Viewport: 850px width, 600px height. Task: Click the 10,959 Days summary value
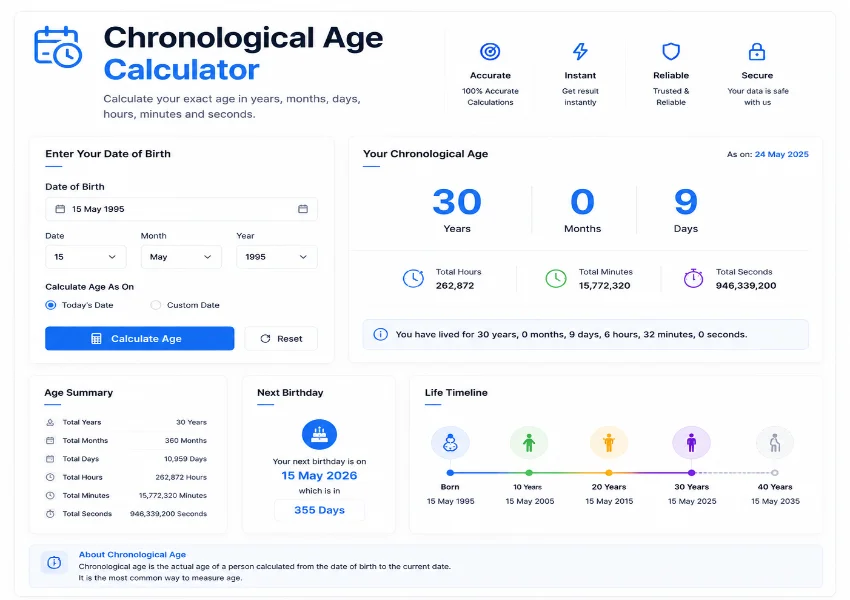(185, 459)
